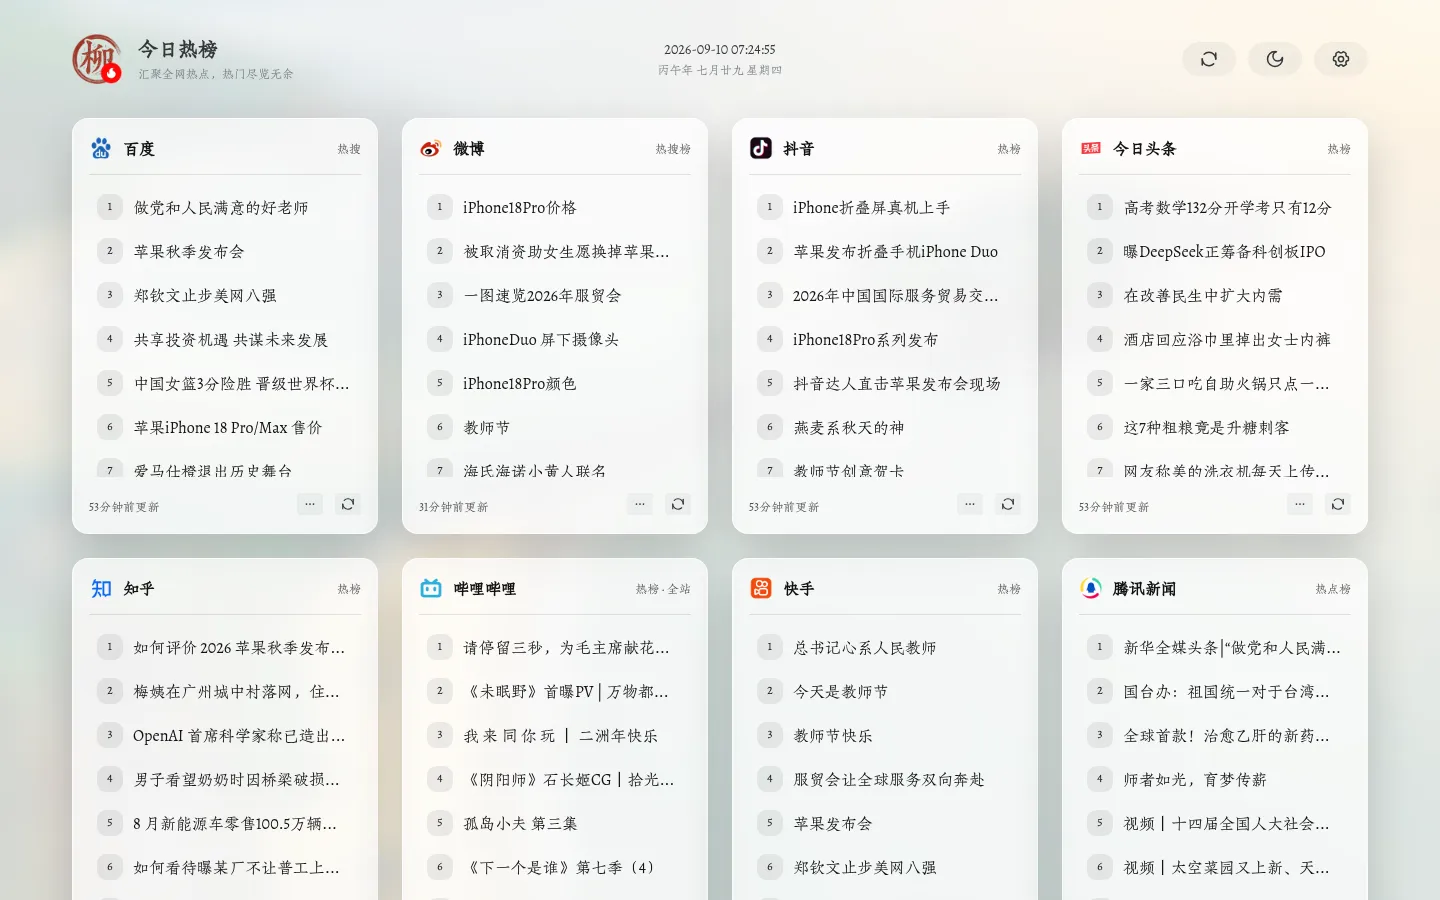The height and width of the screenshot is (900, 1440).
Task: Select 快手 item 总书记心系人民教师
Action: click(865, 647)
